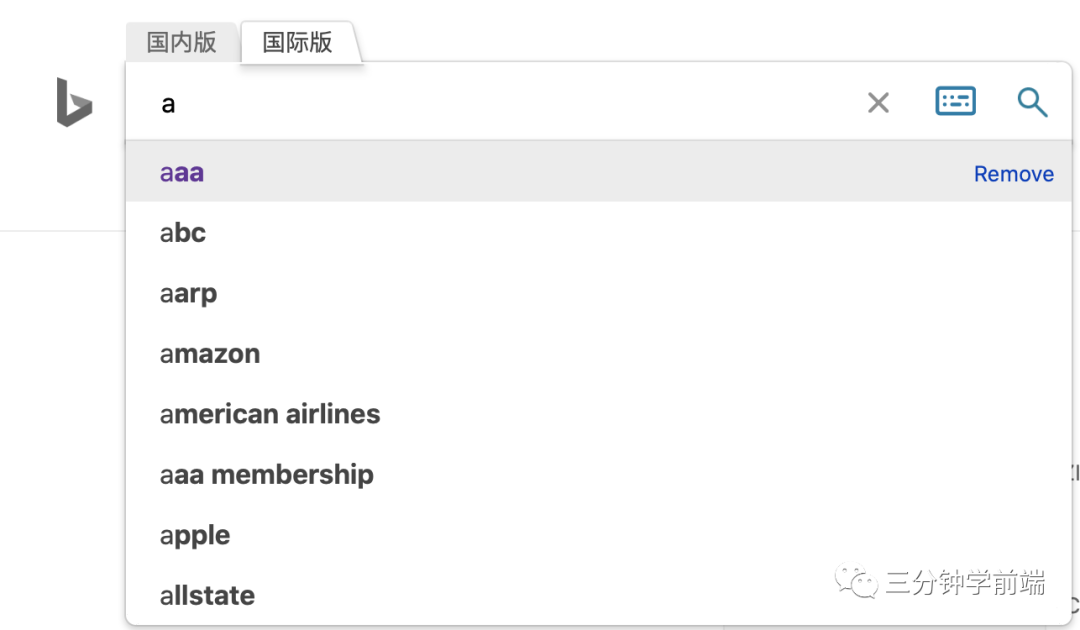The image size is (1080, 630).
Task: Switch to the 国内版 tab
Action: [182, 42]
